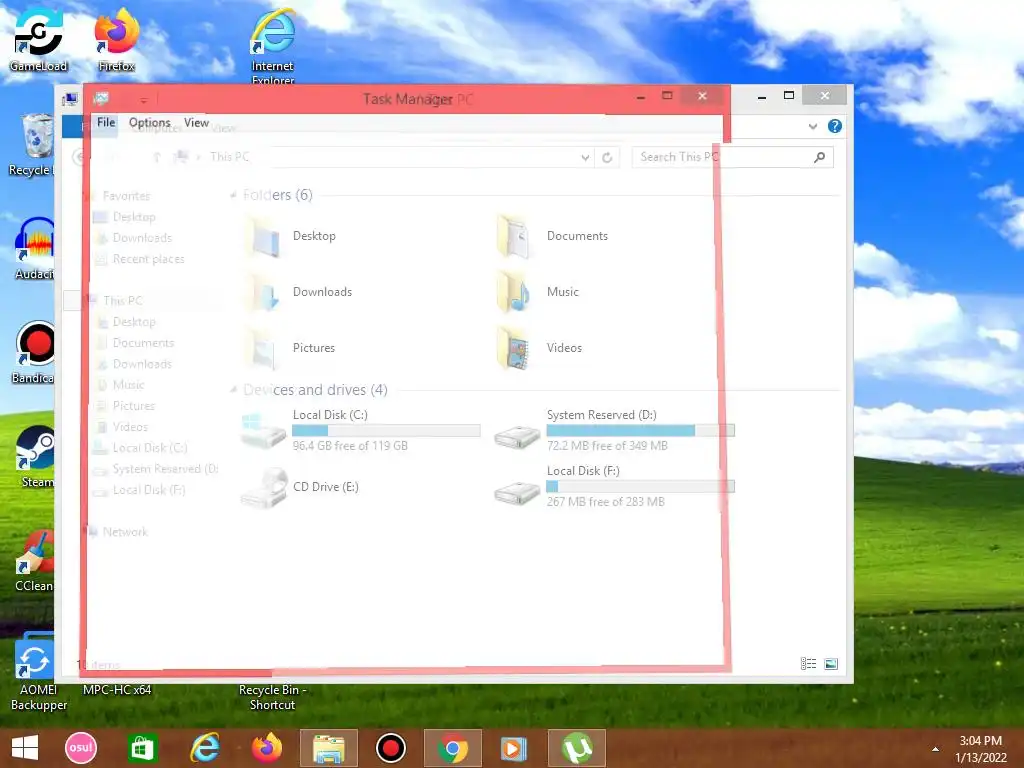Click the Help icon in This PC window

click(x=835, y=126)
